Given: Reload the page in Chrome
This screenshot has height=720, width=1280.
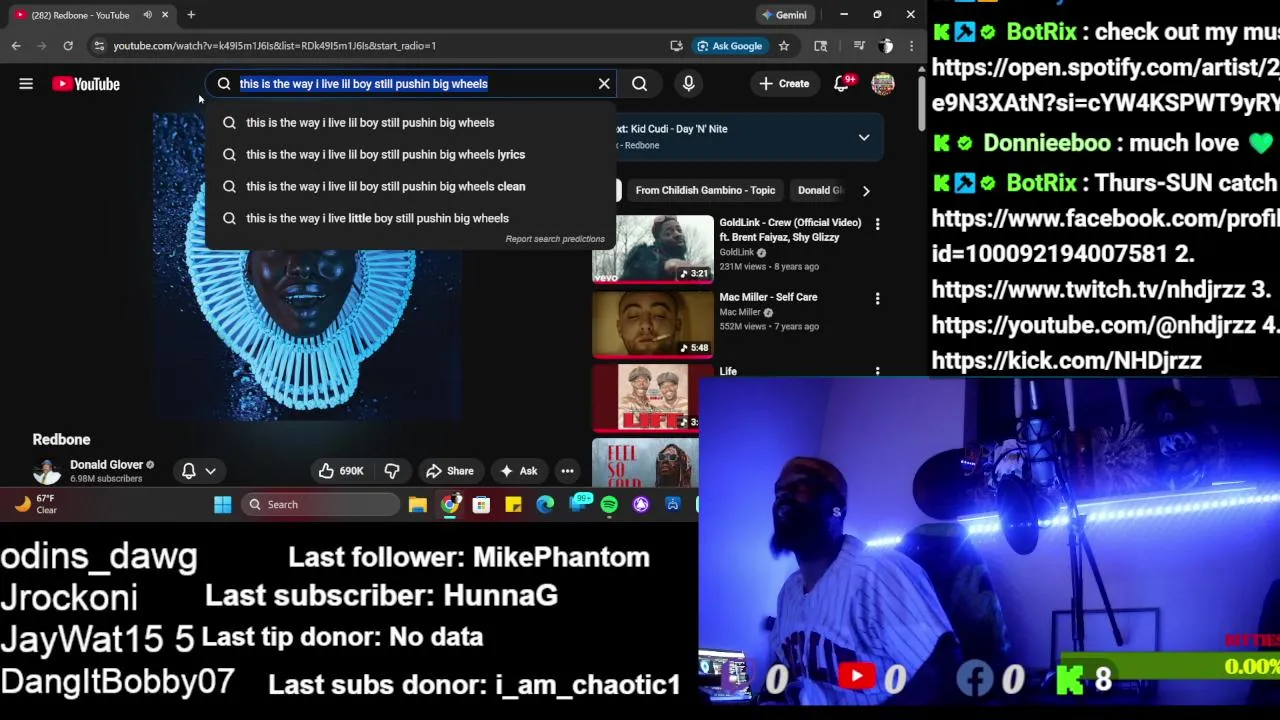Looking at the screenshot, I should pos(68,46).
